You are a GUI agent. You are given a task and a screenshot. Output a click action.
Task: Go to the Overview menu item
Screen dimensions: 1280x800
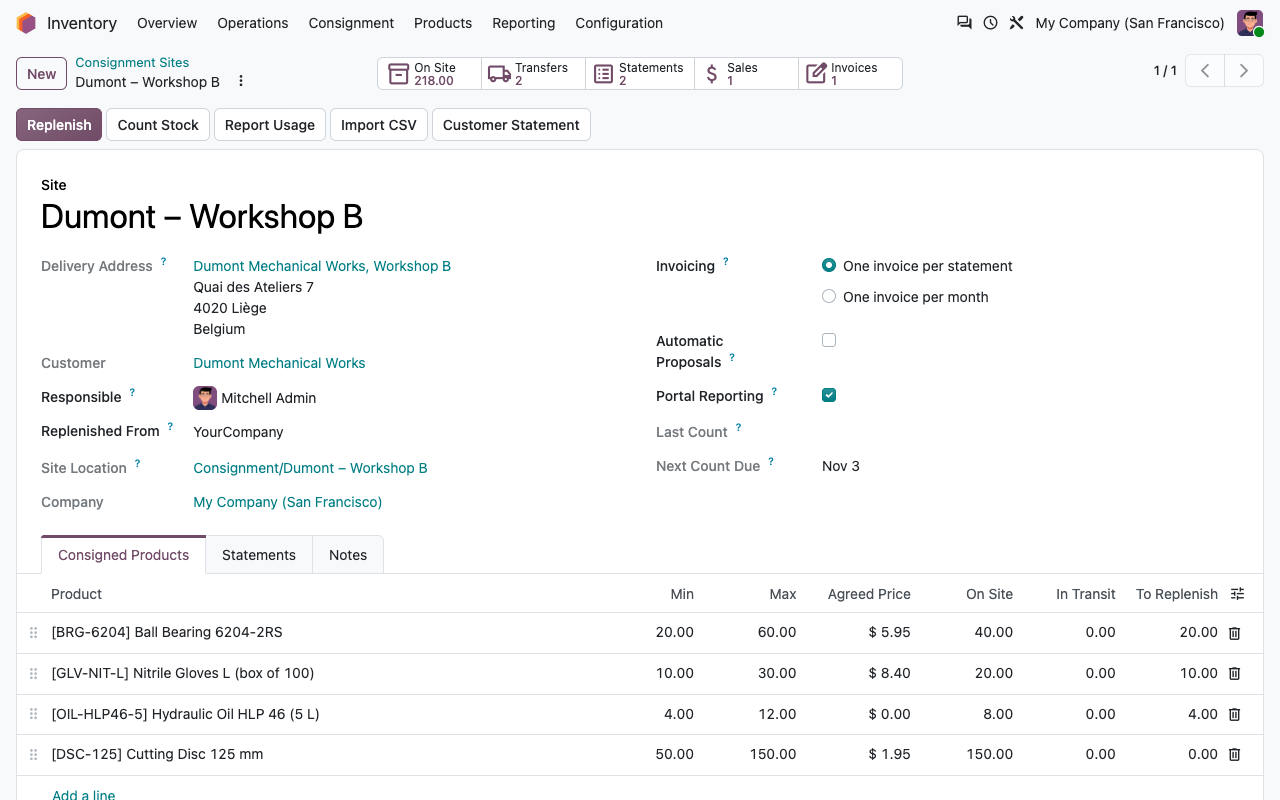pyautogui.click(x=167, y=23)
